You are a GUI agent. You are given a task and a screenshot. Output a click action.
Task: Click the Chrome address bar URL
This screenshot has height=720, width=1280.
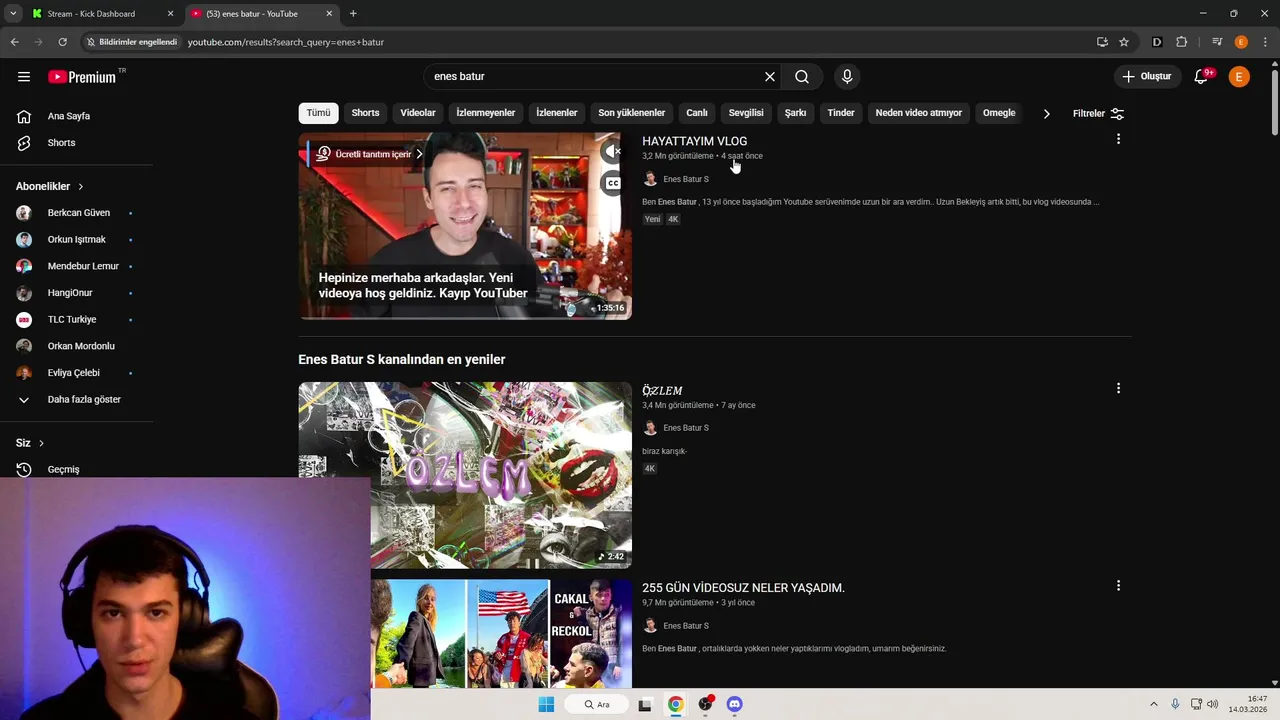(286, 42)
